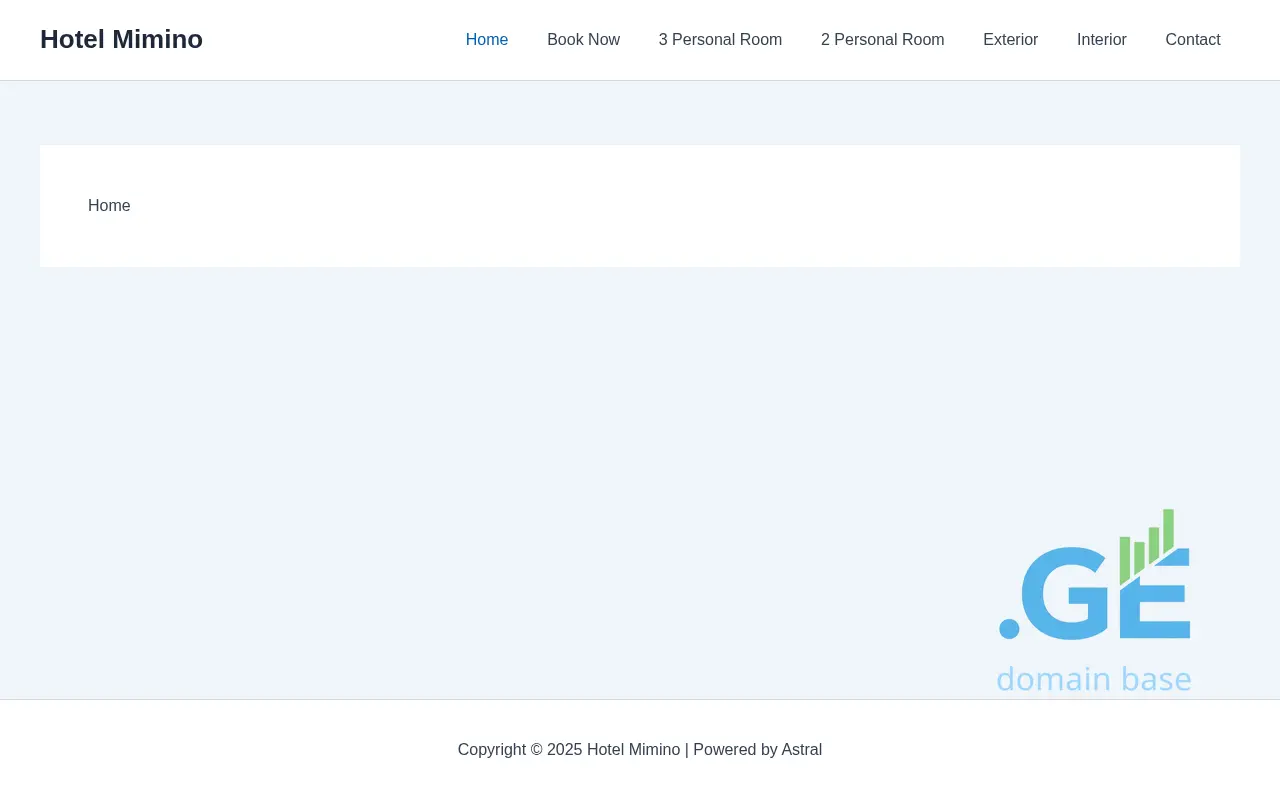The width and height of the screenshot is (1280, 800).
Task: Click empty right side of white content card
Action: (x=900, y=206)
